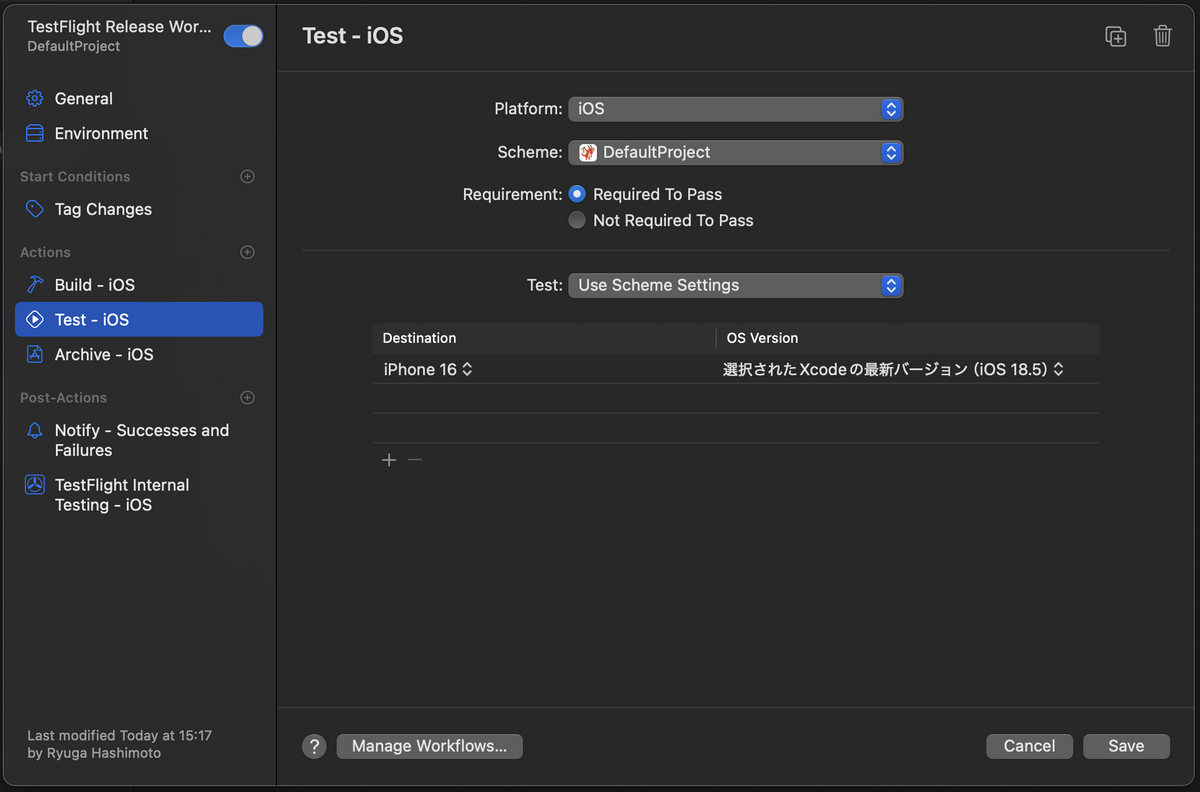Change the OS Version iOS 18.5 selector
The width and height of the screenshot is (1200, 792).
894,370
